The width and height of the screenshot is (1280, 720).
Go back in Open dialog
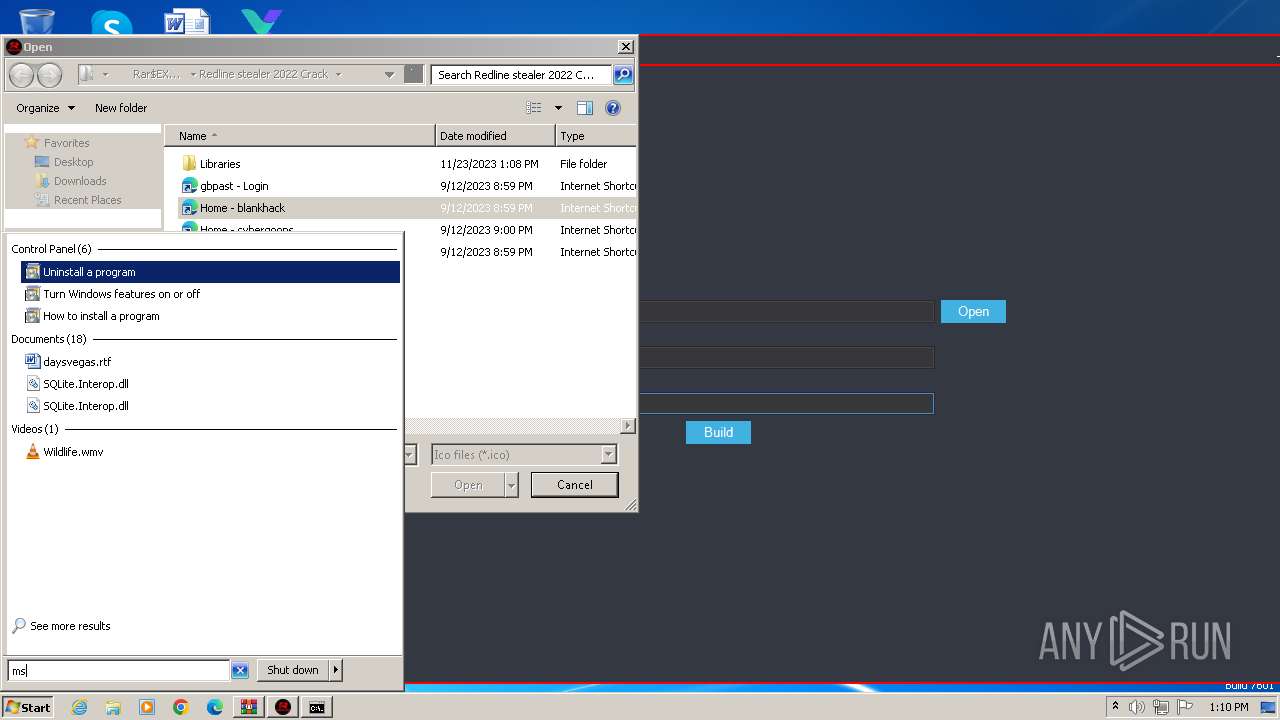21,75
